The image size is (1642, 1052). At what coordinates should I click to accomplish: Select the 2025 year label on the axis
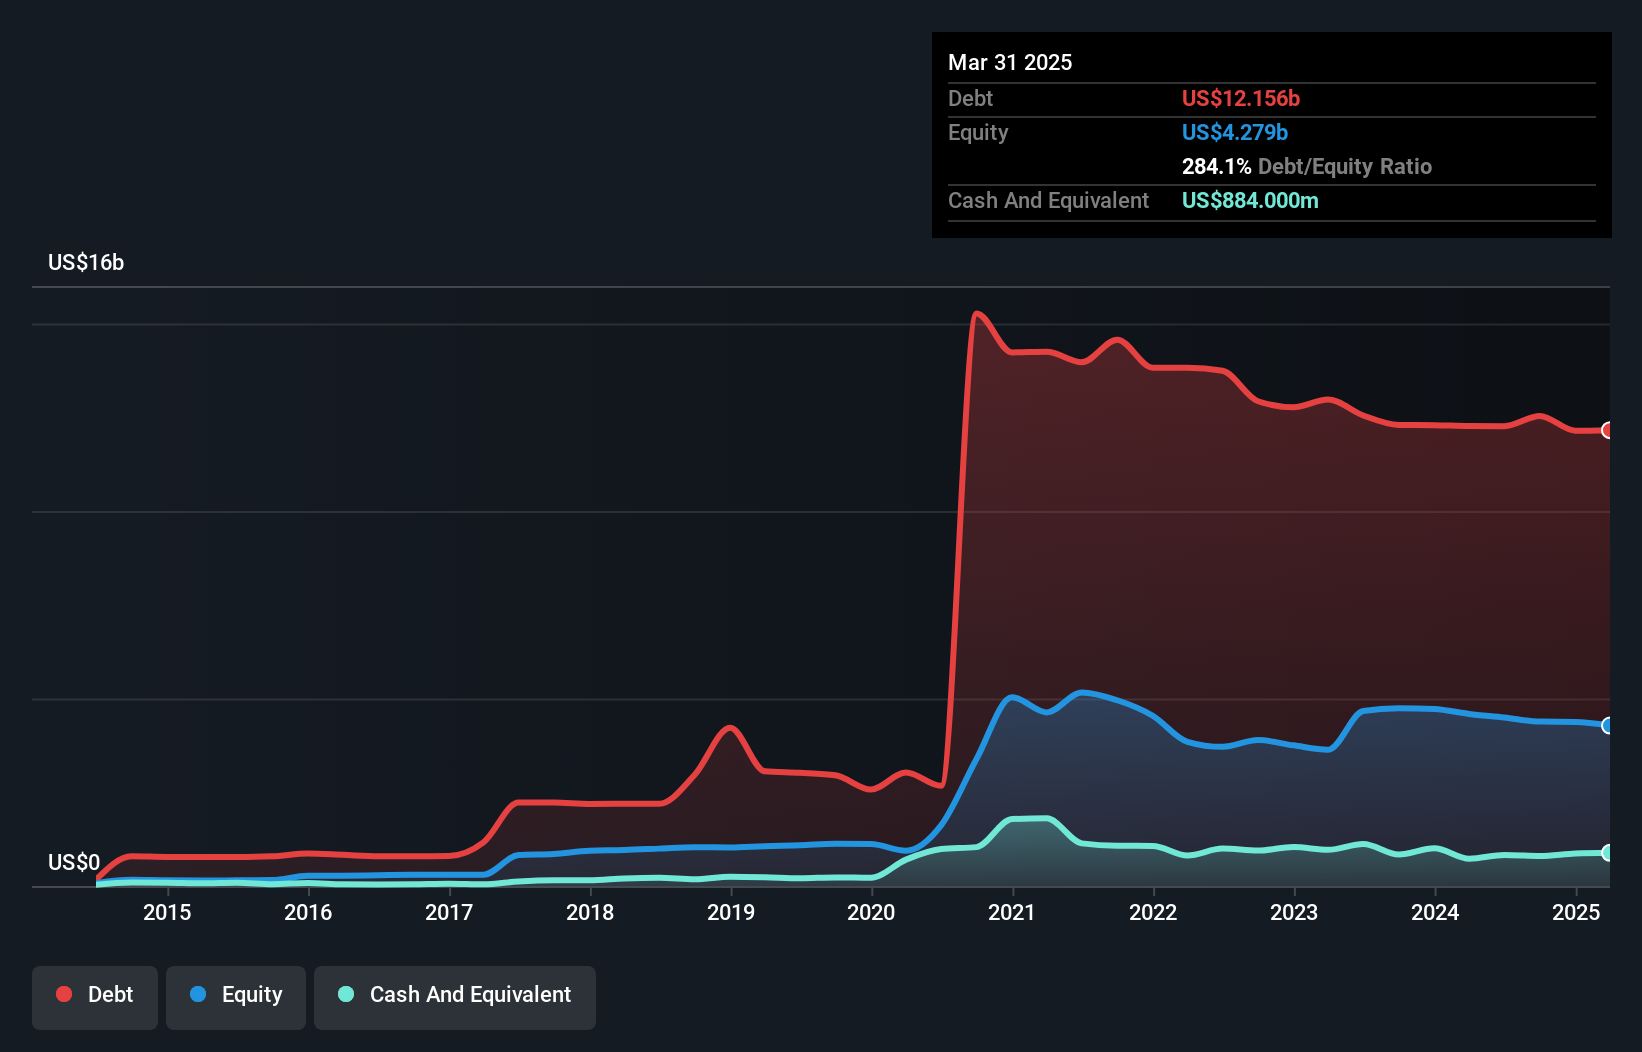pos(1577,912)
